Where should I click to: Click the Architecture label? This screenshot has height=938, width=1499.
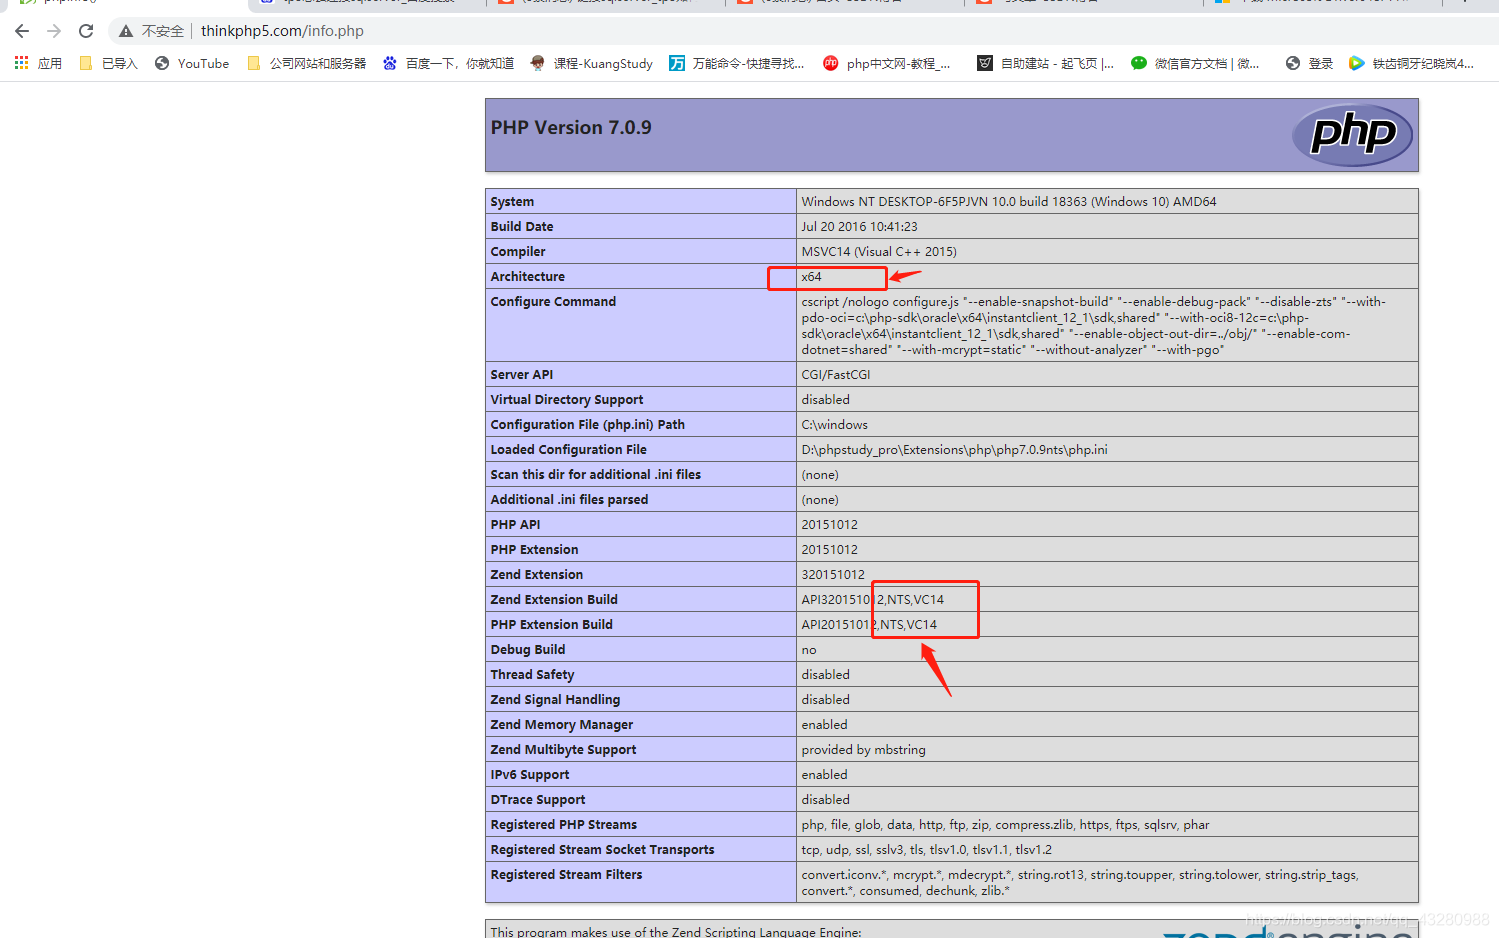click(x=528, y=276)
